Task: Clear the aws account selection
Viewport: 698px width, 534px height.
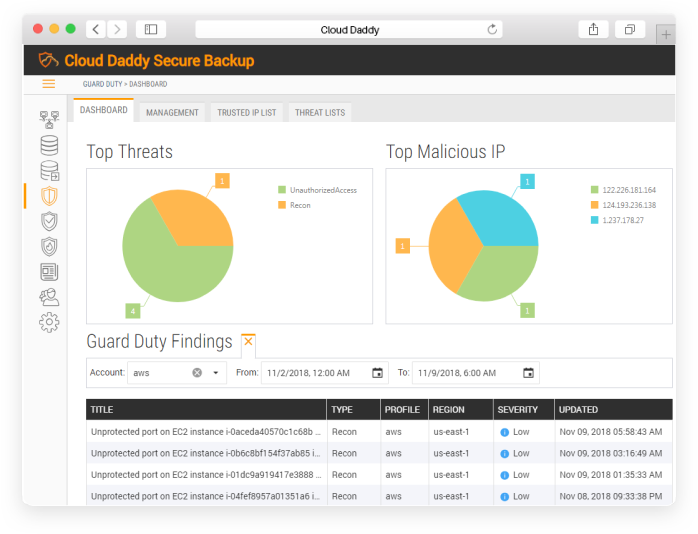Action: (197, 373)
